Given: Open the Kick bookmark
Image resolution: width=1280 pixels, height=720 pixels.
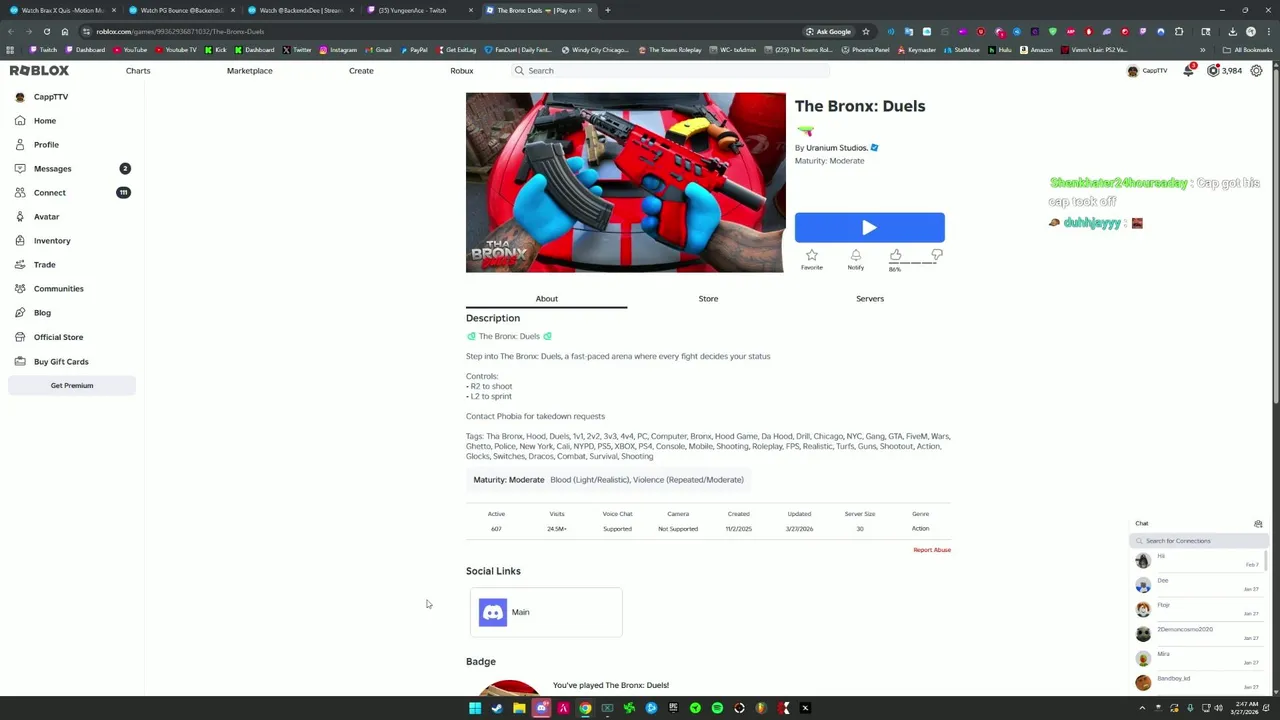Looking at the screenshot, I should [215, 50].
